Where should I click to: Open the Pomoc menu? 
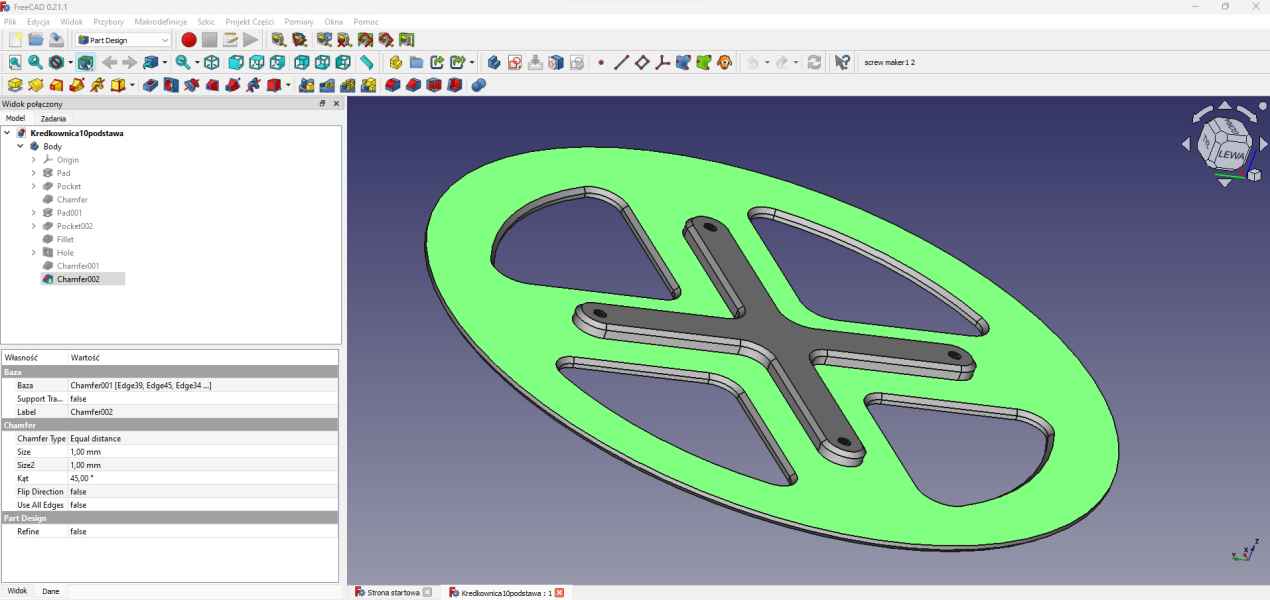(366, 21)
